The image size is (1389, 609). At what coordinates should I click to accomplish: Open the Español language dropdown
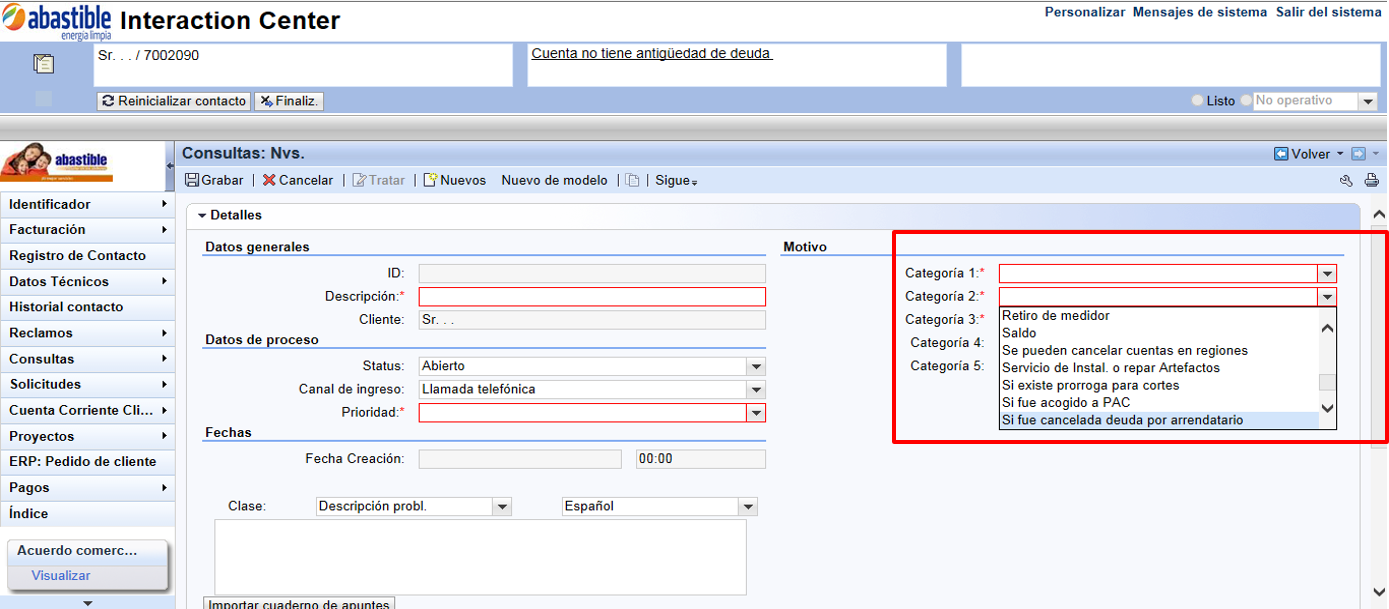click(748, 507)
